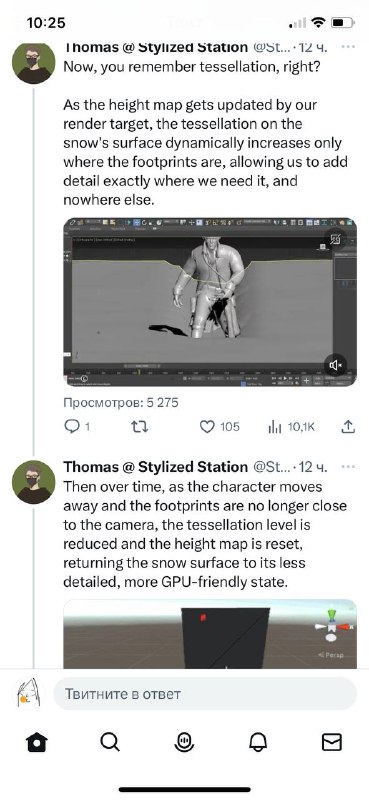Tap Thomas's avatar on first tweet
Screen dimensions: 369x800
pyautogui.click(x=33, y=63)
